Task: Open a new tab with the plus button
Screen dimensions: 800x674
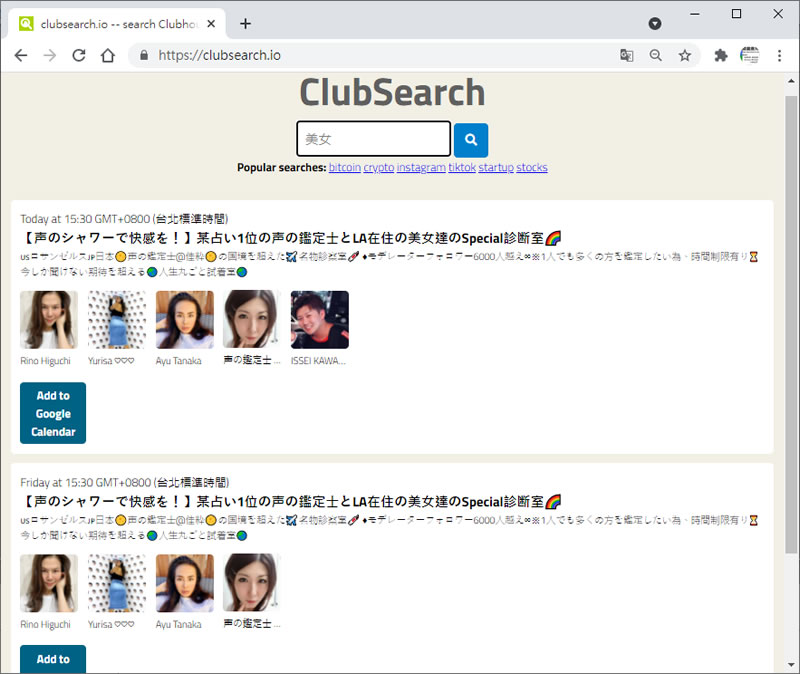Action: pyautogui.click(x=246, y=23)
